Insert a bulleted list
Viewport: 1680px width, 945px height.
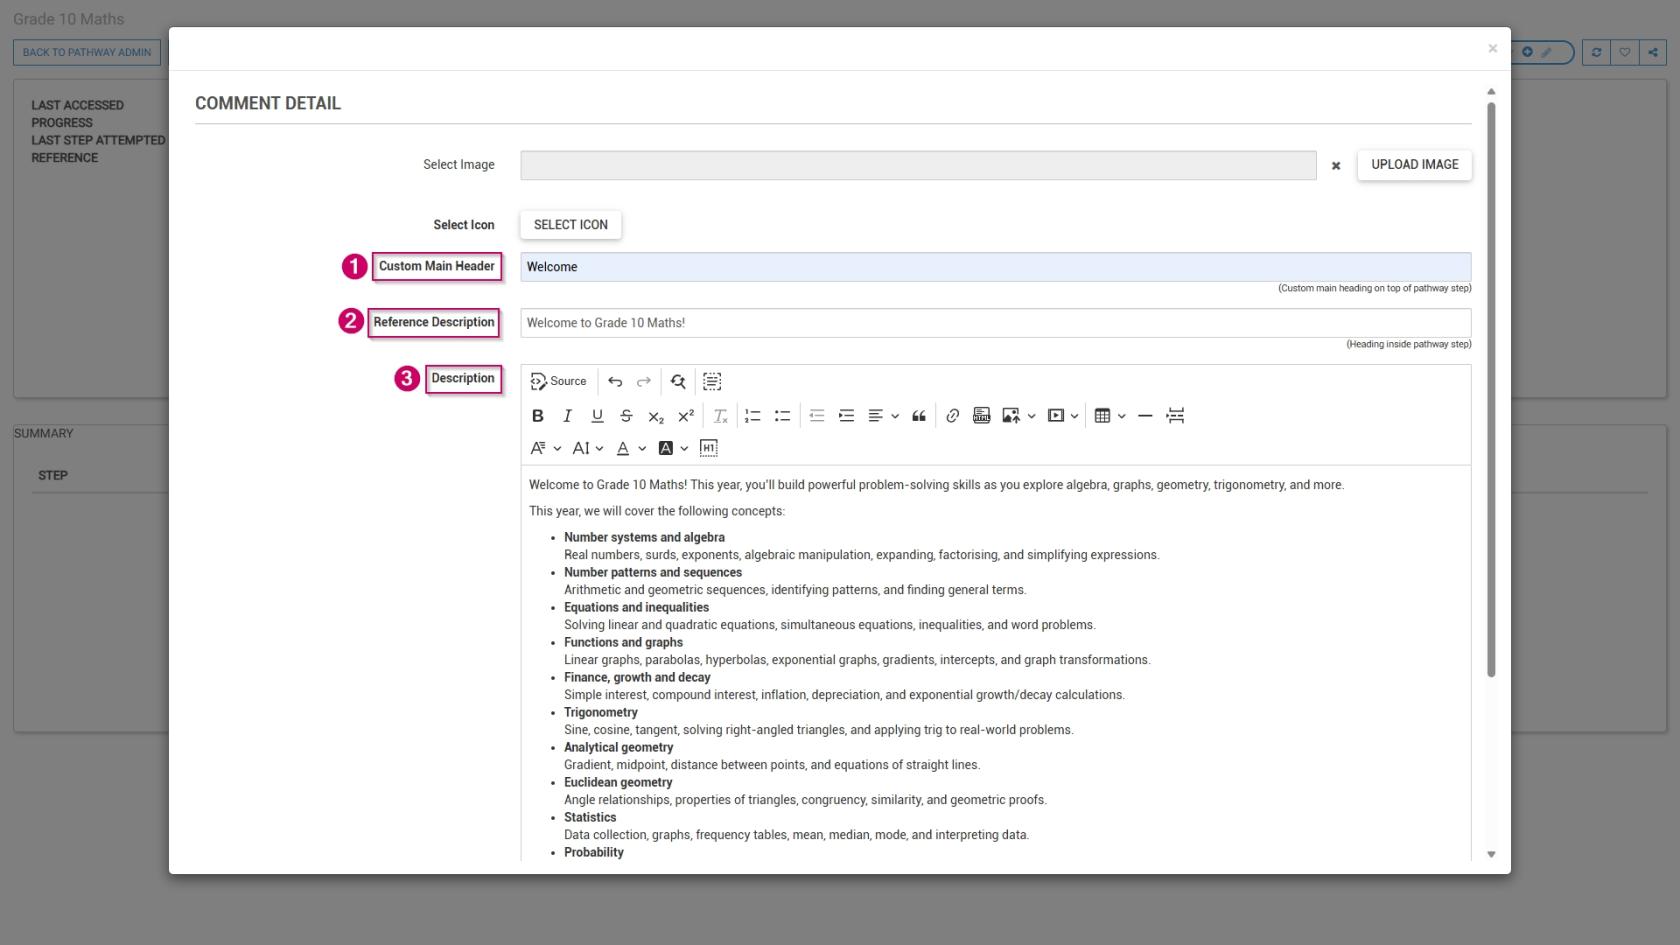coord(783,416)
